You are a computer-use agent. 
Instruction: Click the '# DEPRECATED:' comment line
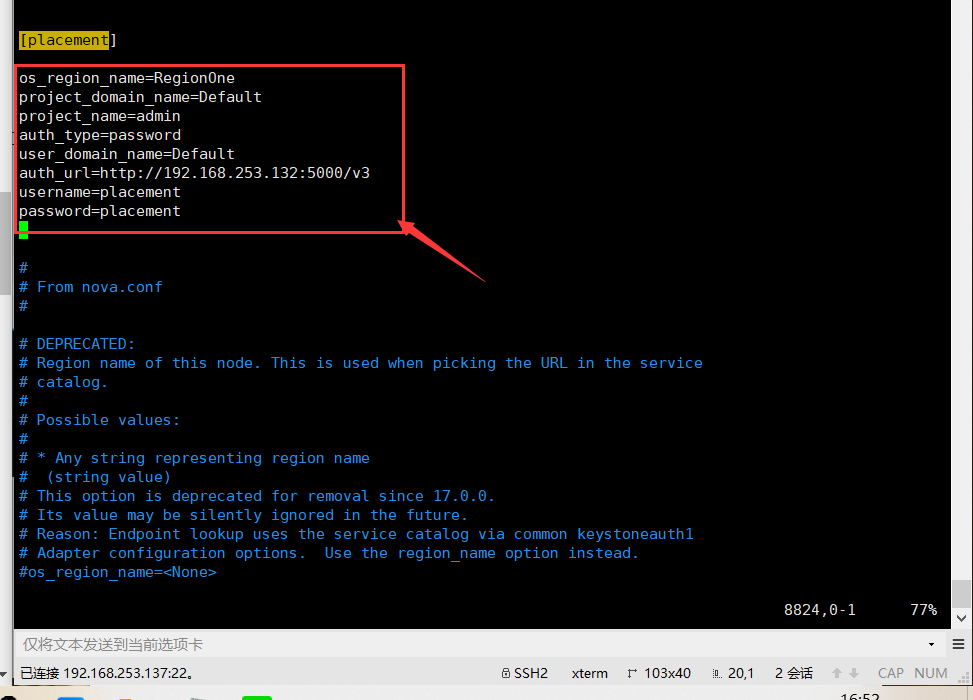coord(77,344)
